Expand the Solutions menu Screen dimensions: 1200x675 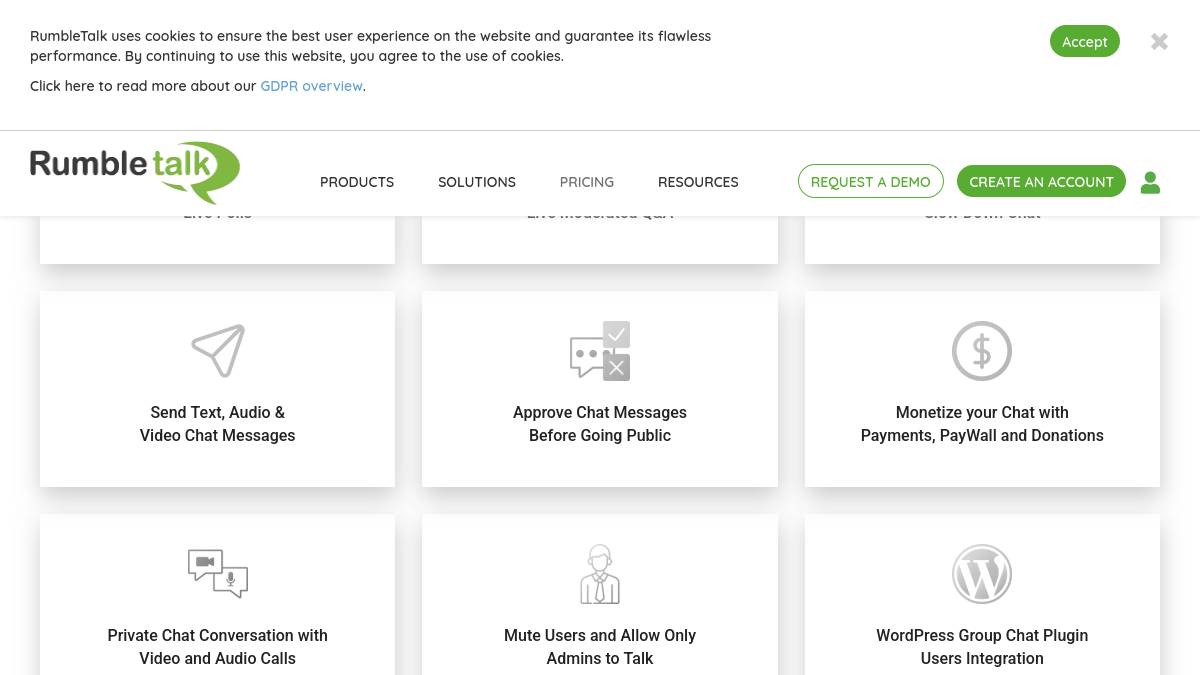[x=477, y=182]
